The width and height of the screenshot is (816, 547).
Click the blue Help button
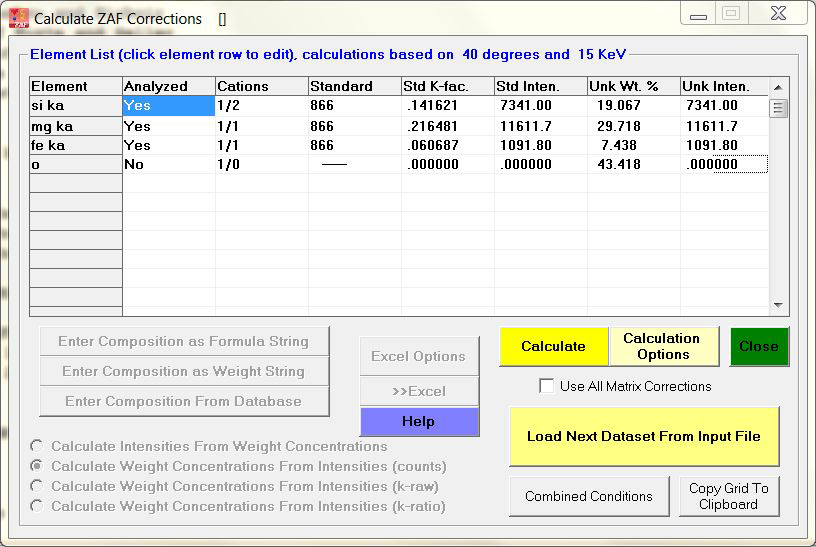click(418, 421)
